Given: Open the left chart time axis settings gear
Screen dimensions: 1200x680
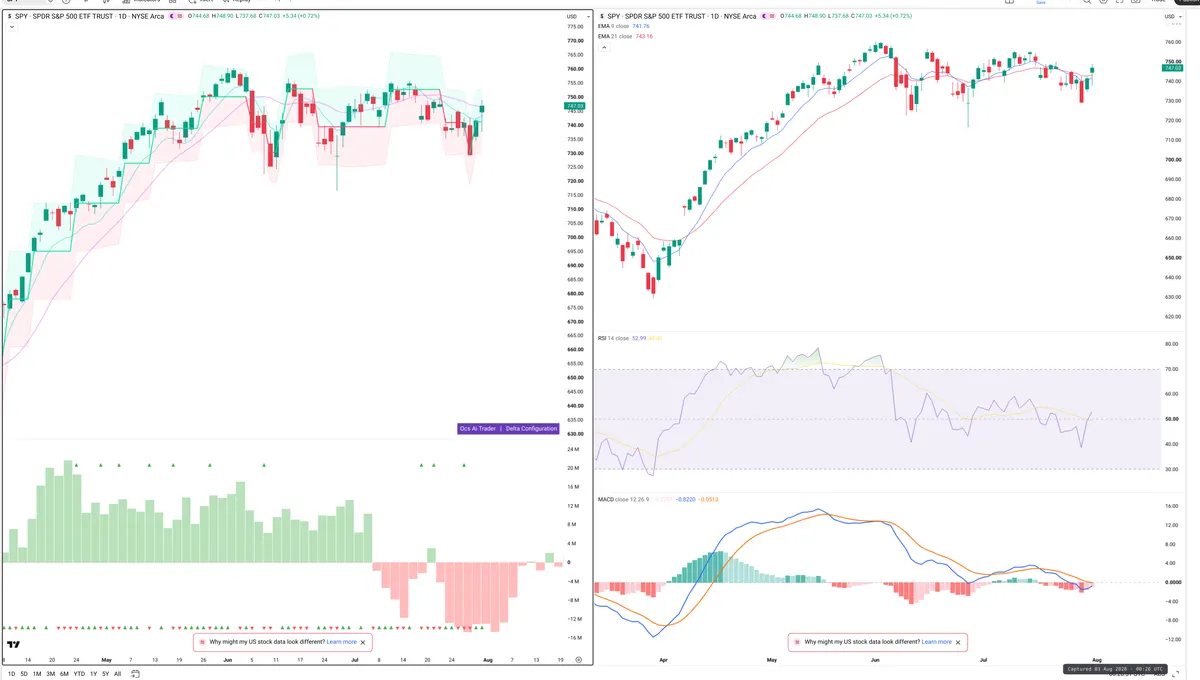Looking at the screenshot, I should click(x=579, y=660).
